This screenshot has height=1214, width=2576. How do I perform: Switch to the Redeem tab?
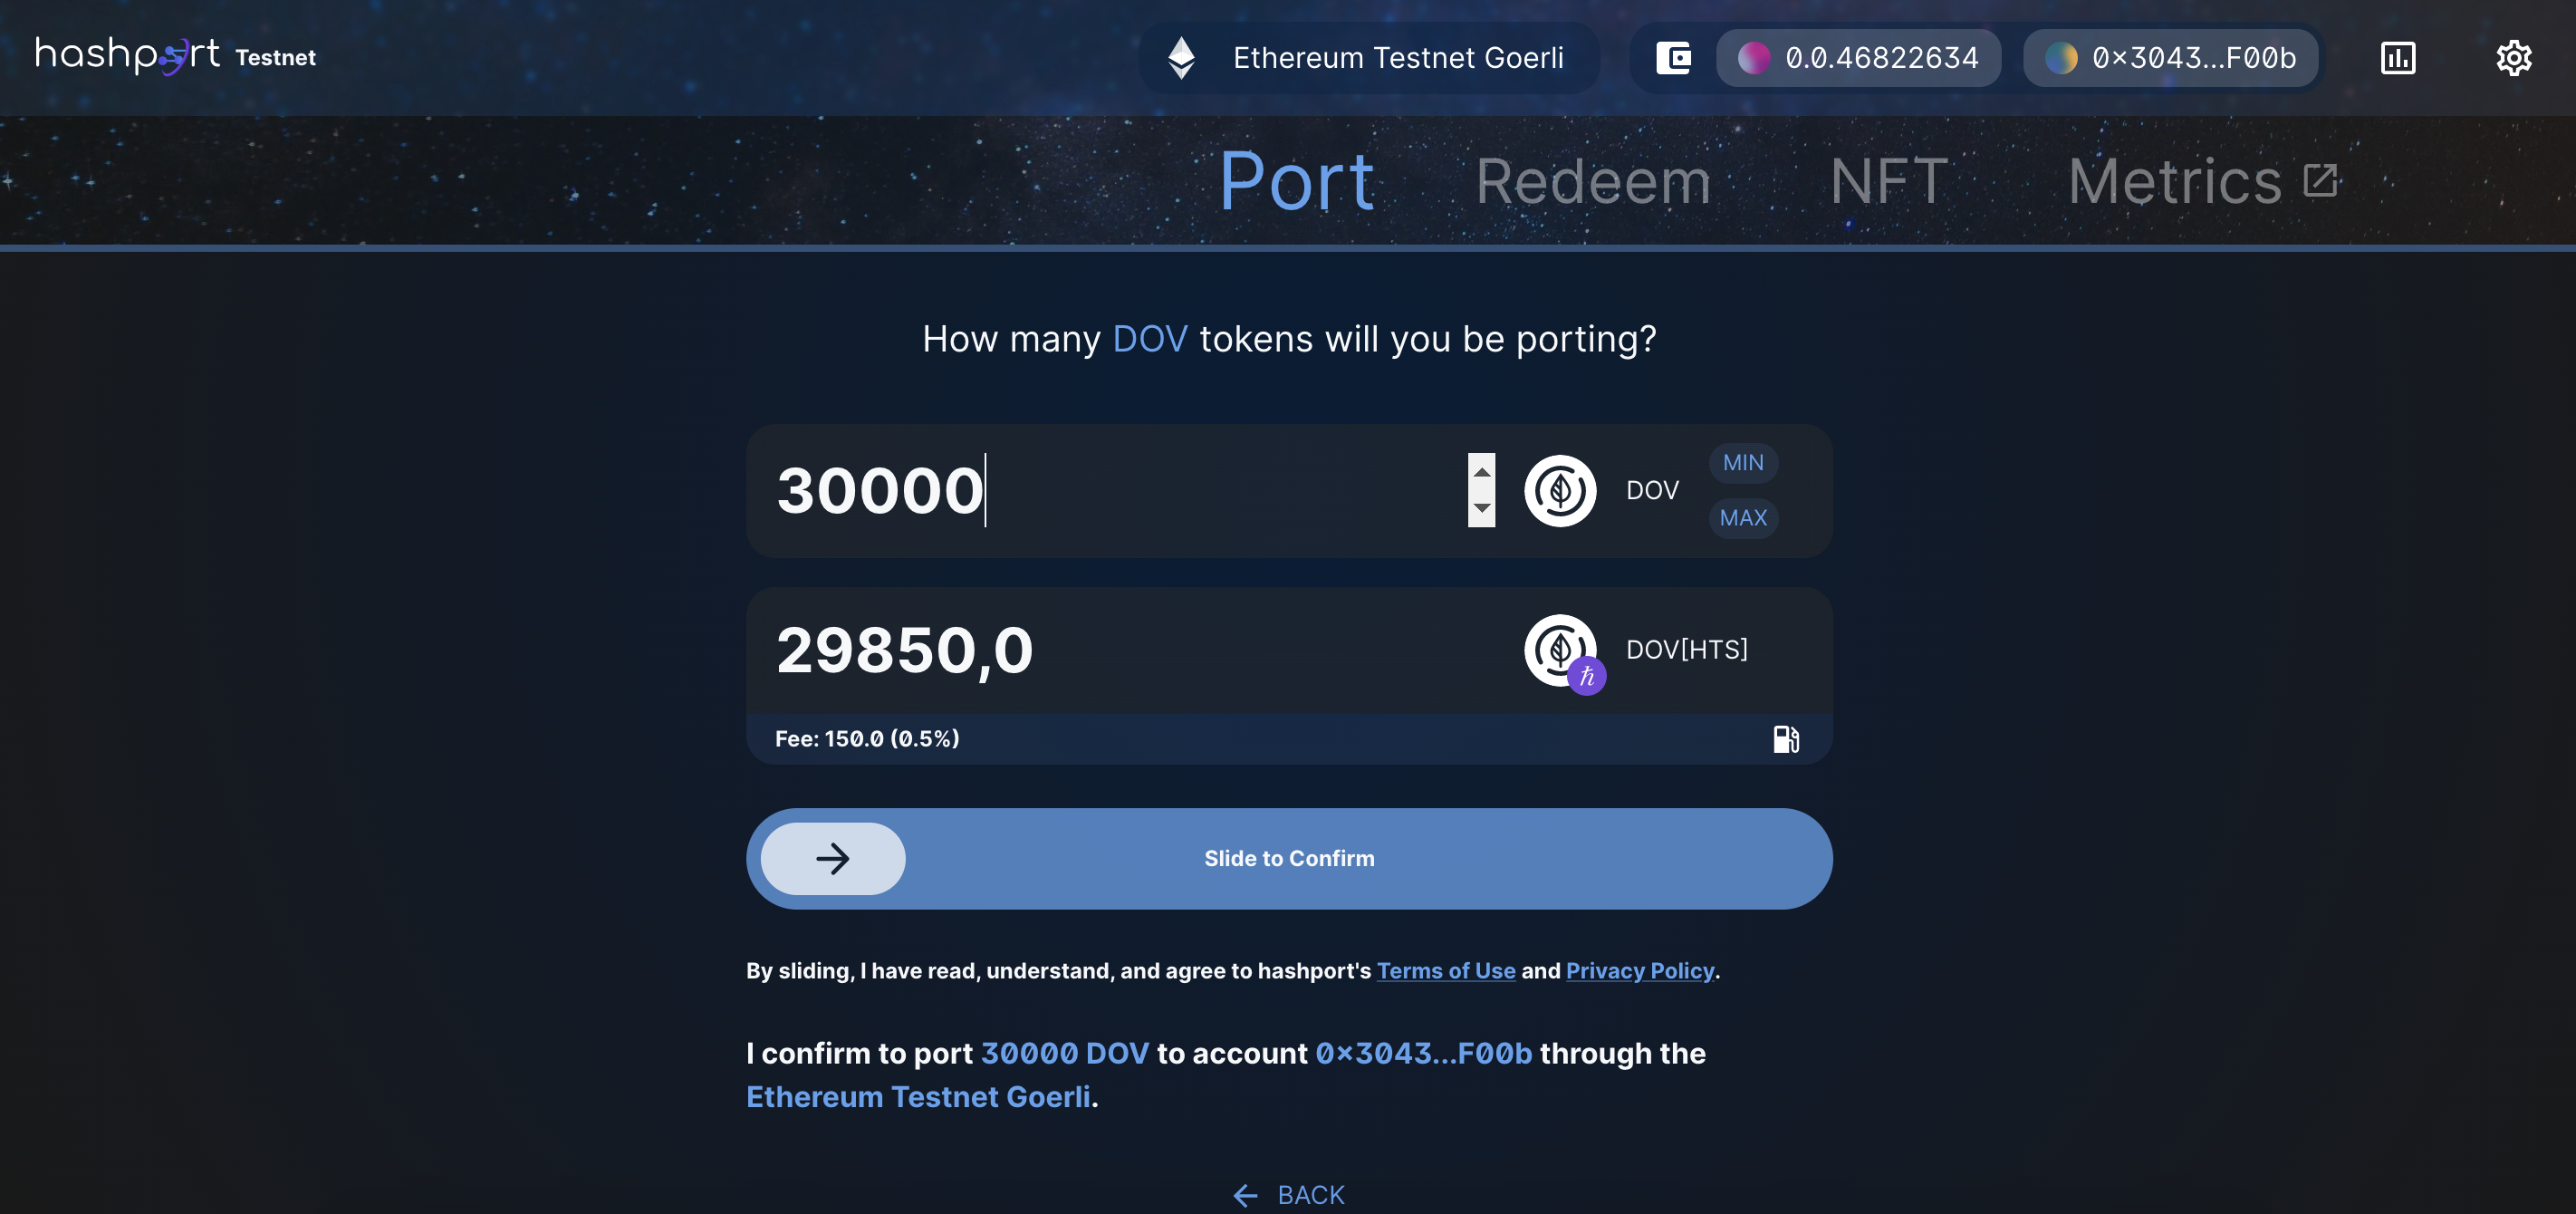[1593, 182]
